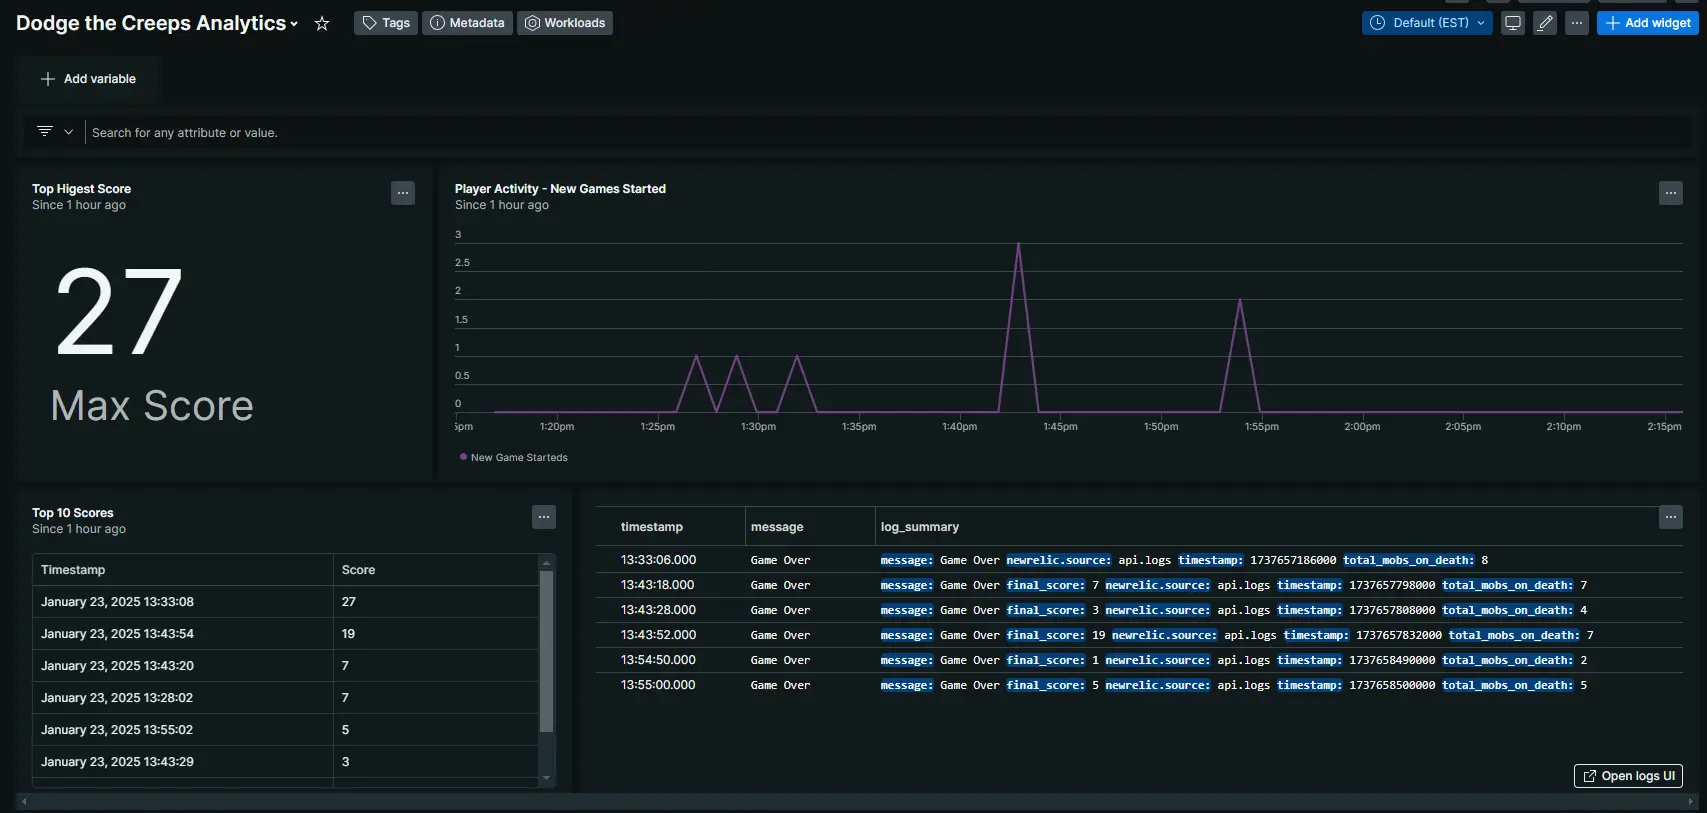Viewport: 1707px width, 813px height.
Task: Open the Tags button
Action: tap(386, 23)
